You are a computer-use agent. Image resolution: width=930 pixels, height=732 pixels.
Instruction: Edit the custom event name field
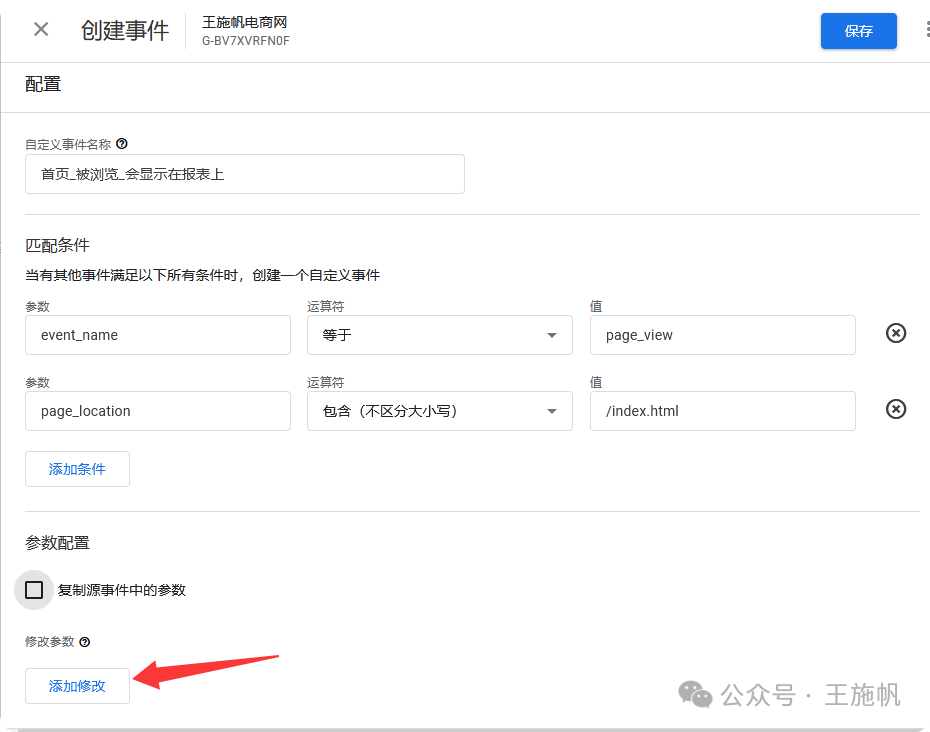pos(244,174)
